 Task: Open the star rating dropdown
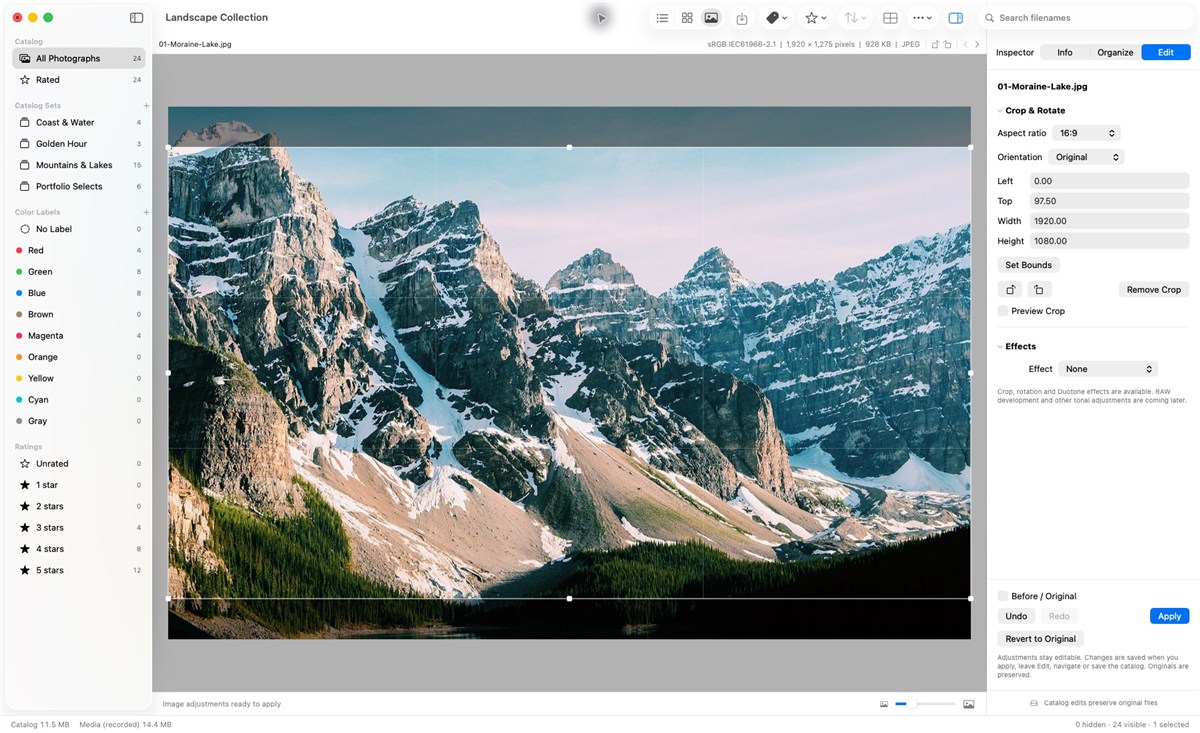coord(816,18)
